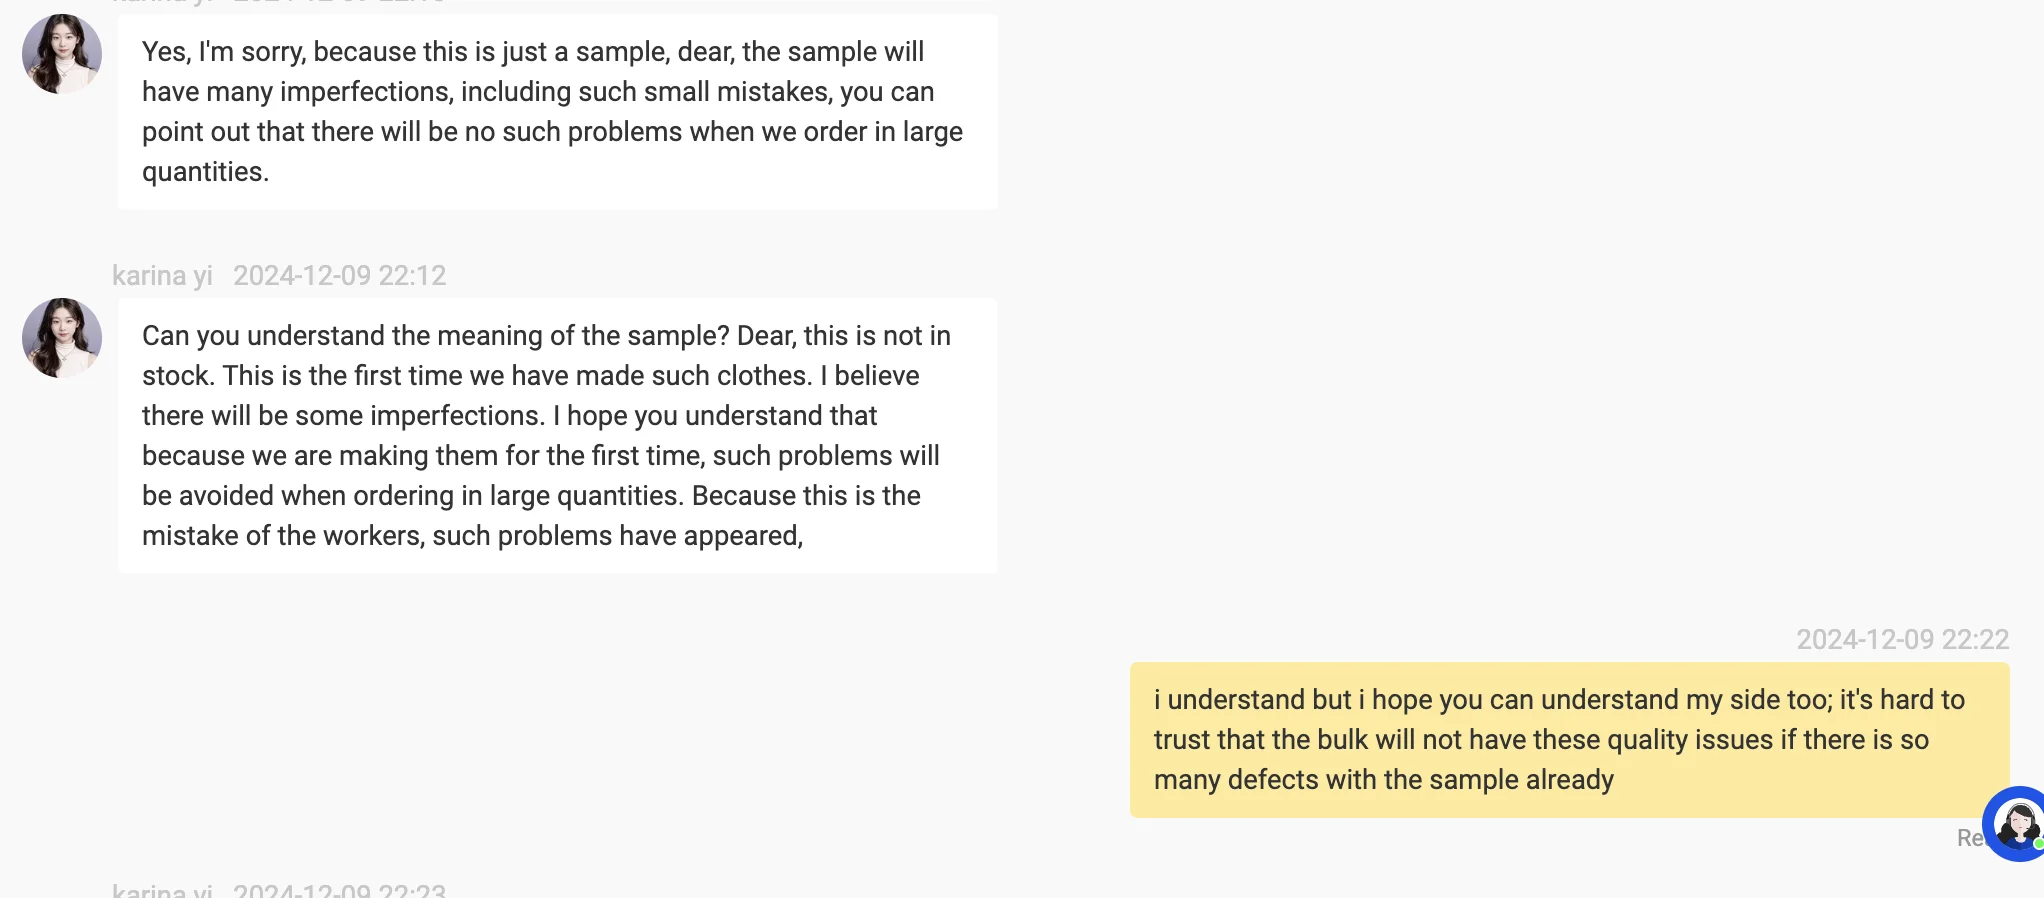Click "have many imperfections" line in first bubble
This screenshot has width=2044, height=898.
tap(538, 92)
